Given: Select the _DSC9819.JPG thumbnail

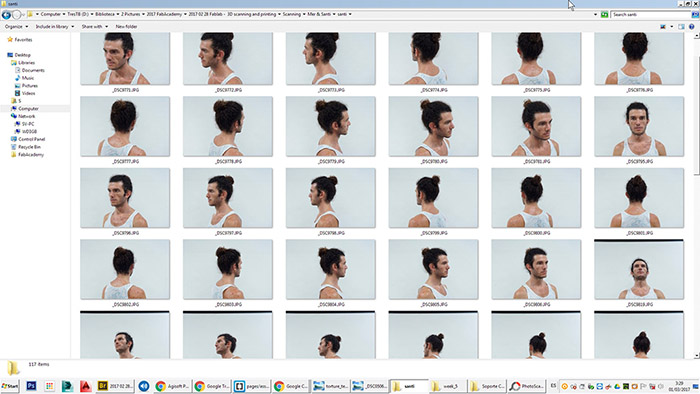Looking at the screenshot, I should 639,270.
